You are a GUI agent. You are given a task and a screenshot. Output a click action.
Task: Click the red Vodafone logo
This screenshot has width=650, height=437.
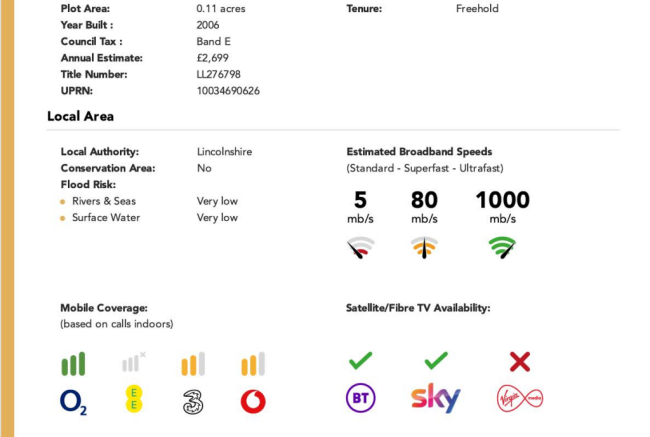click(253, 401)
